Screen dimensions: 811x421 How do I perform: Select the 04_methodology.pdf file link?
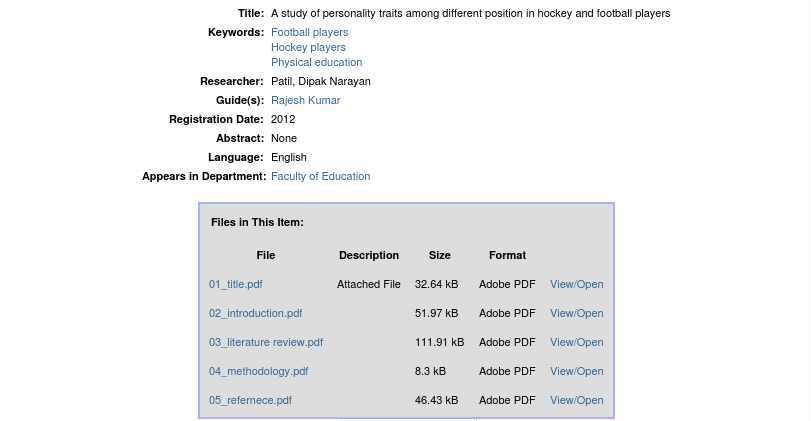[258, 371]
